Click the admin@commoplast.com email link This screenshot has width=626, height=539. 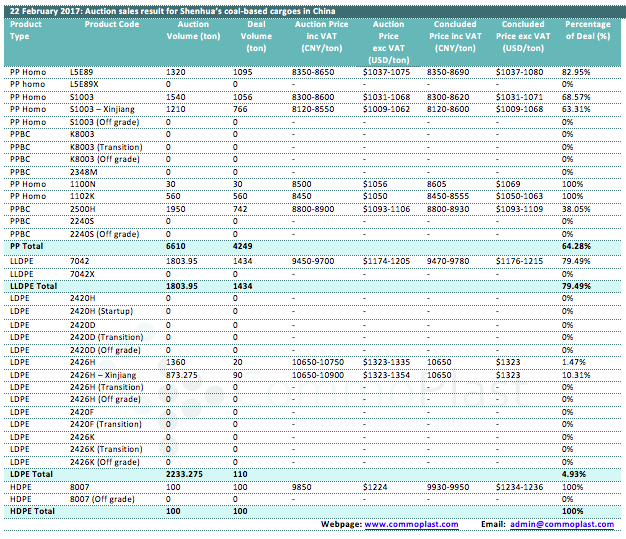pos(561,524)
